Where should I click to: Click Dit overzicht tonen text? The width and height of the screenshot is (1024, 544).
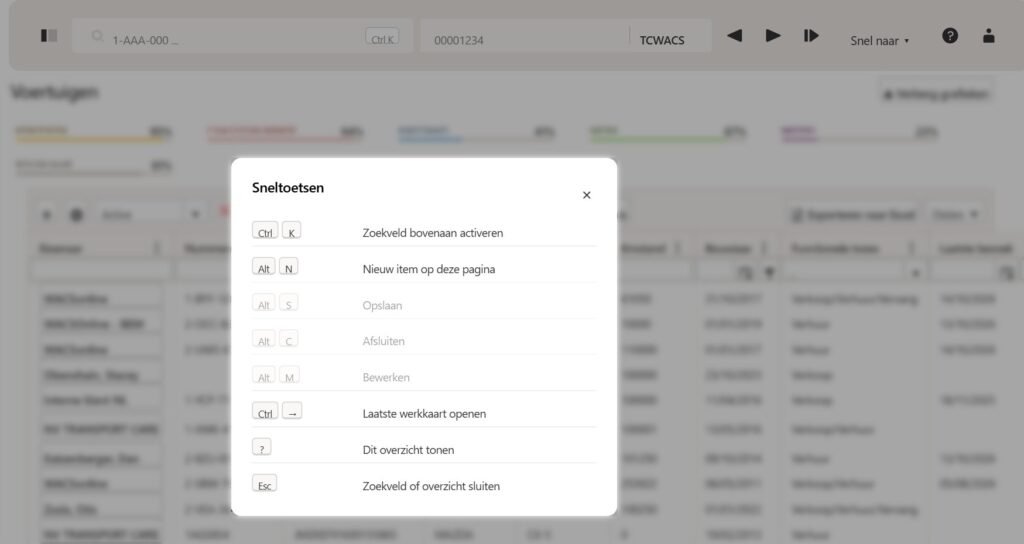(408, 449)
